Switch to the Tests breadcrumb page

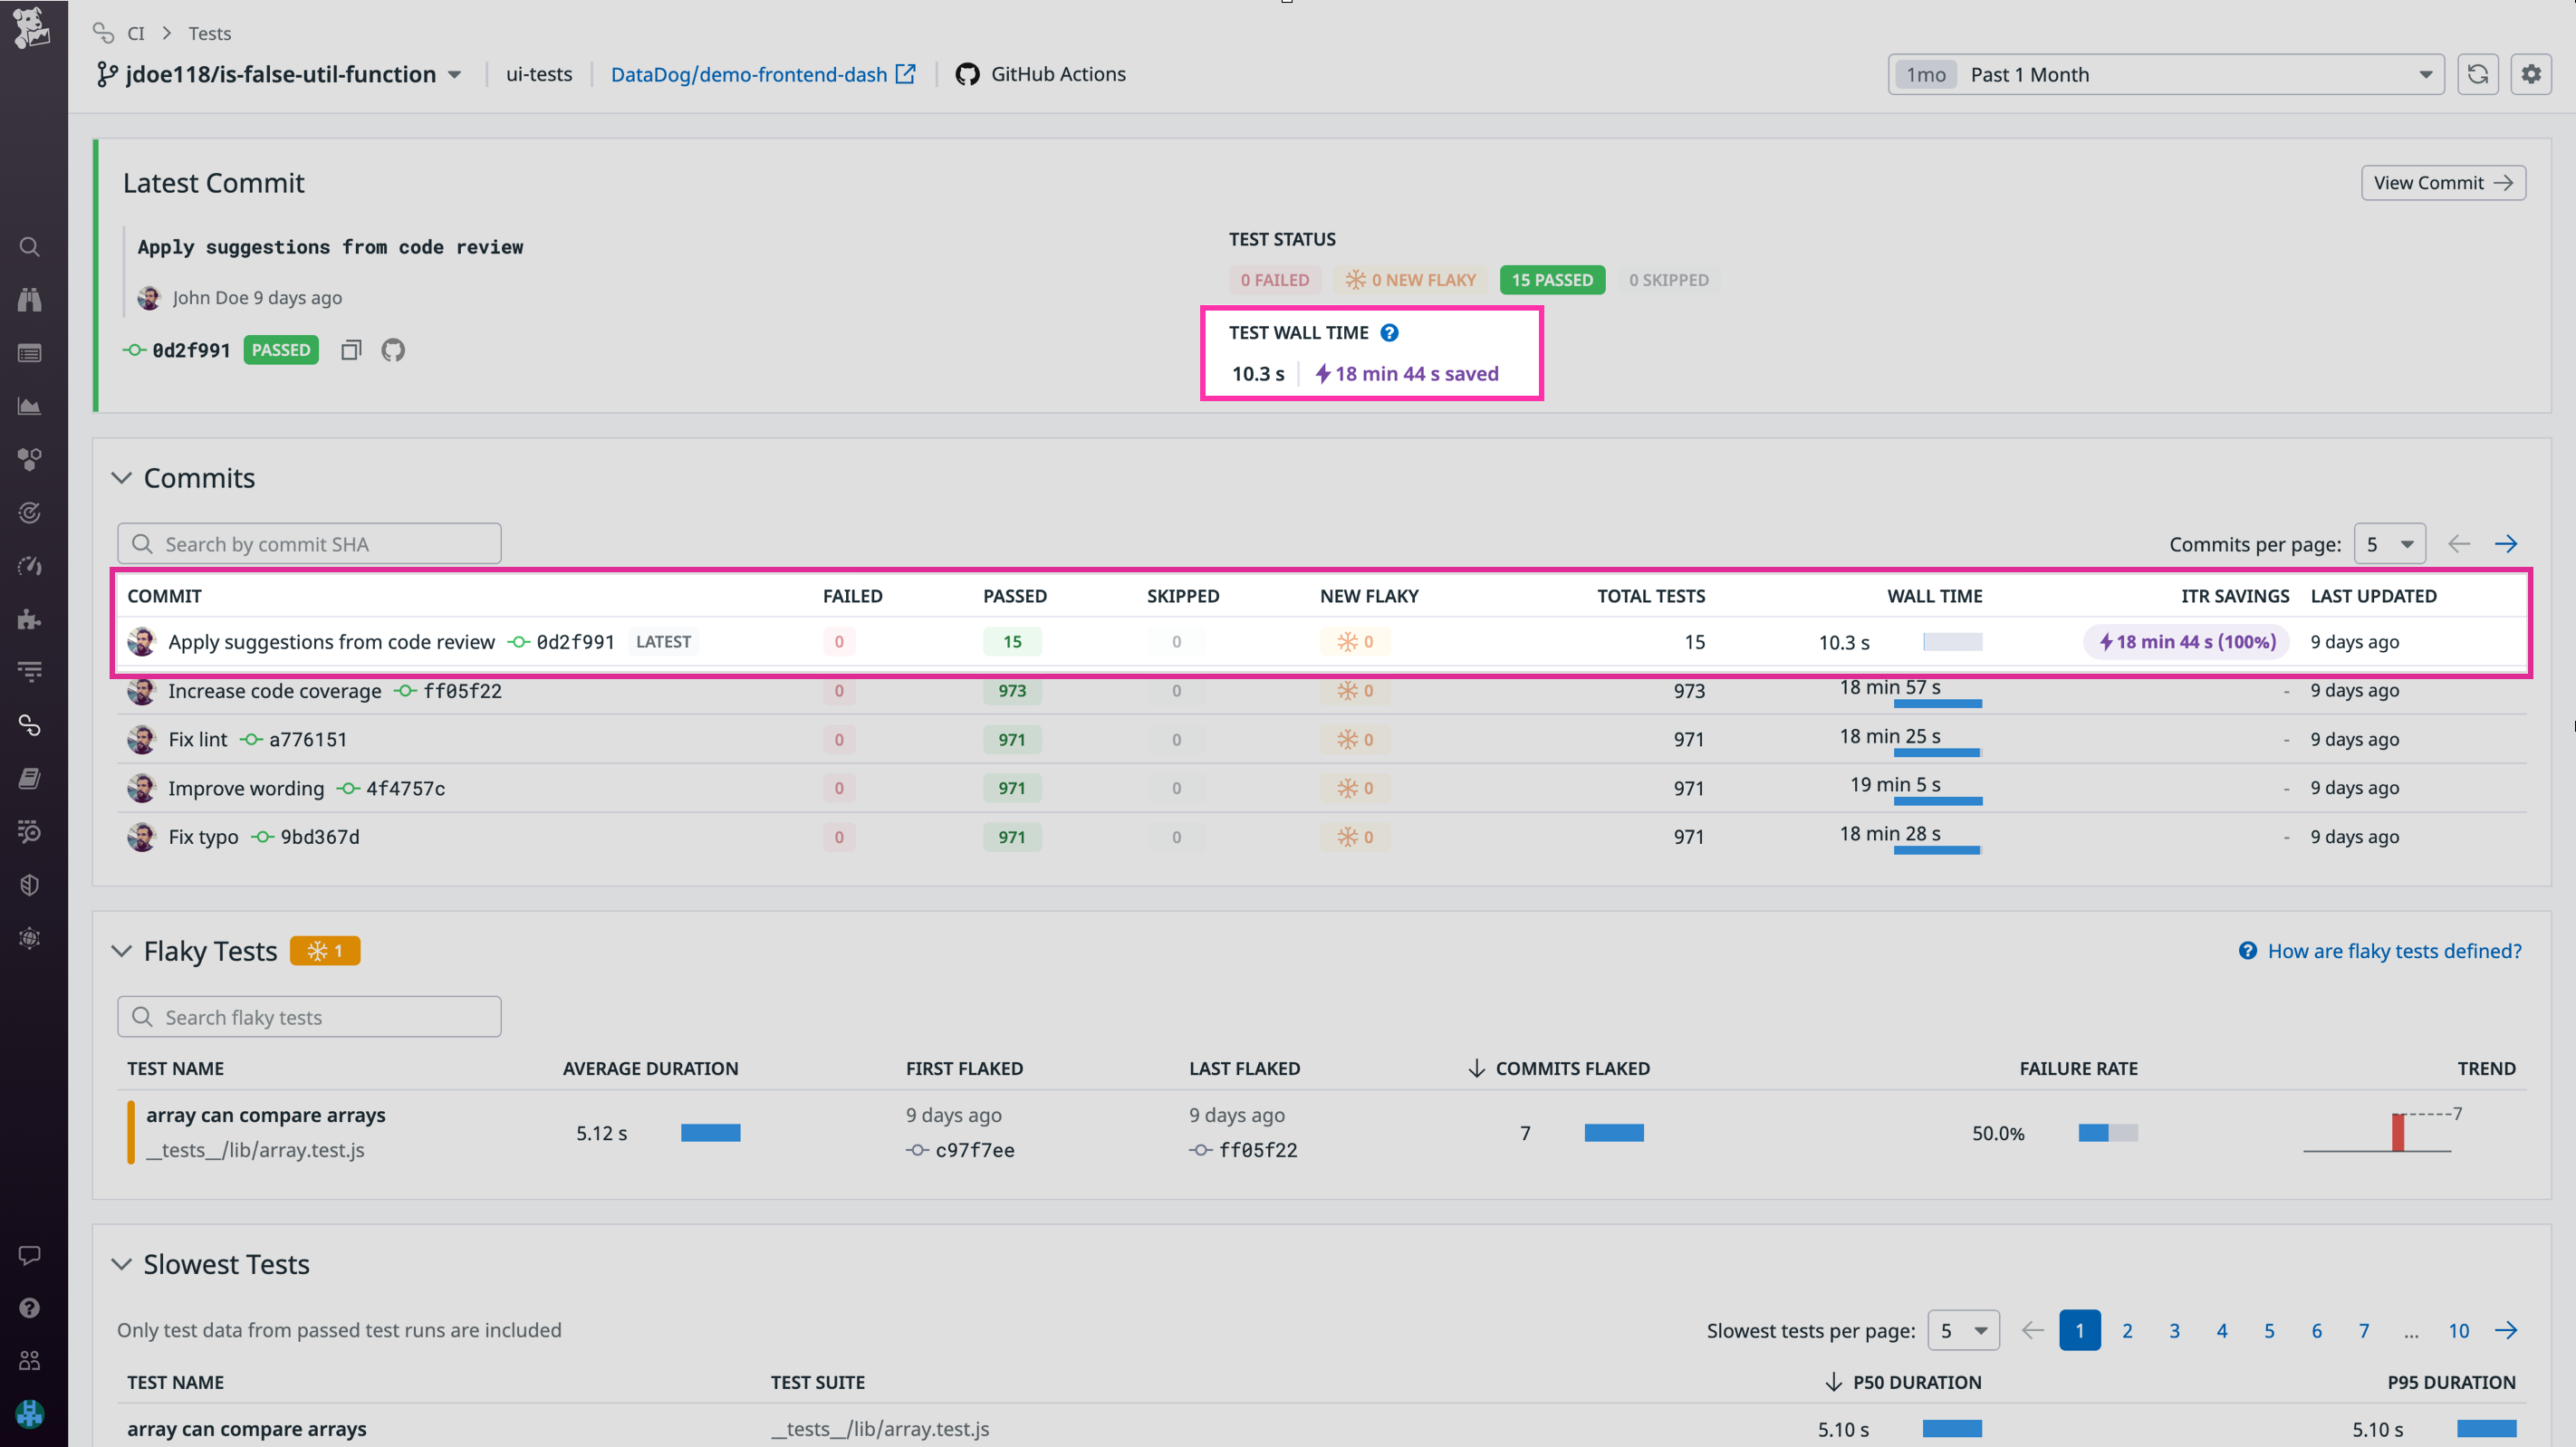tap(210, 33)
